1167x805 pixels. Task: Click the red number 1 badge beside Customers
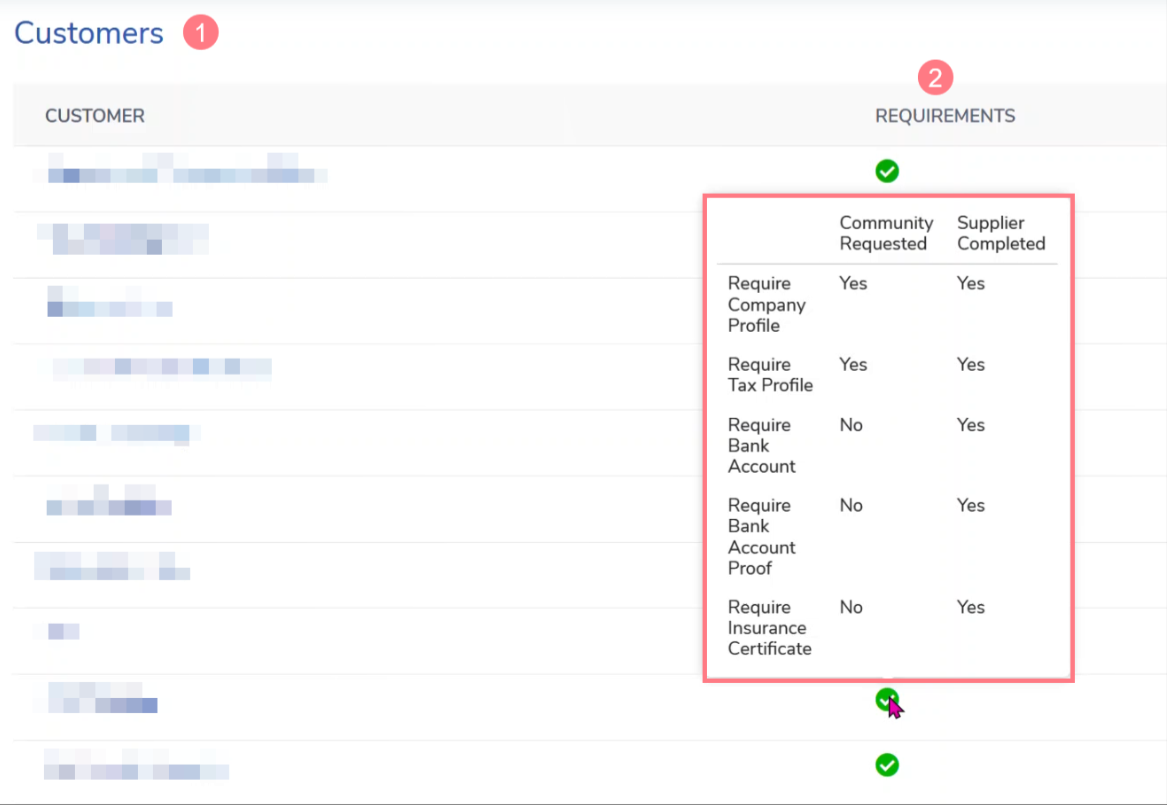tap(200, 33)
